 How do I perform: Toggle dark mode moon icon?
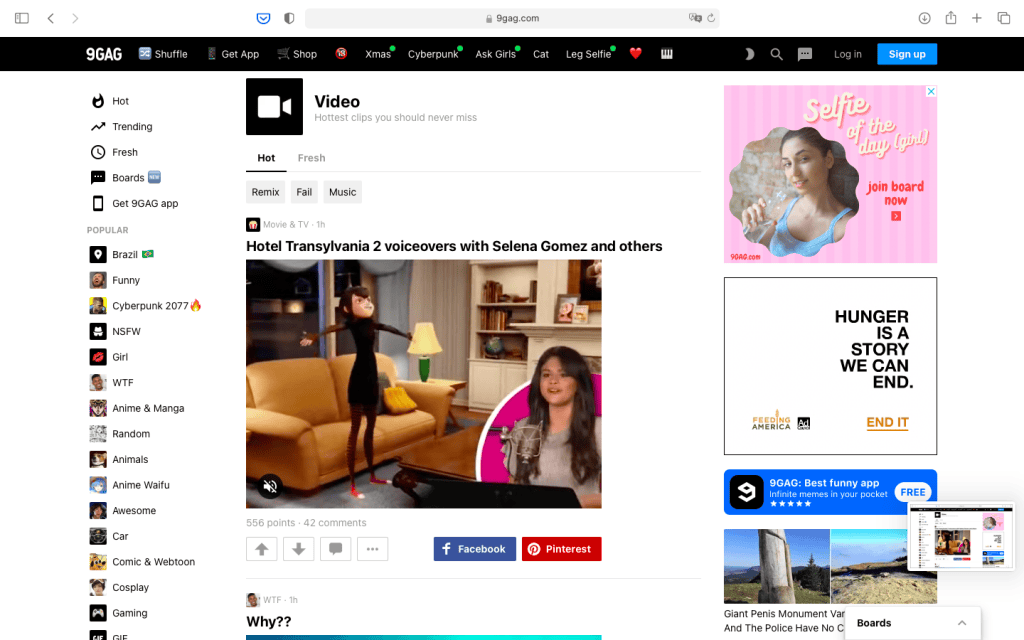point(749,54)
